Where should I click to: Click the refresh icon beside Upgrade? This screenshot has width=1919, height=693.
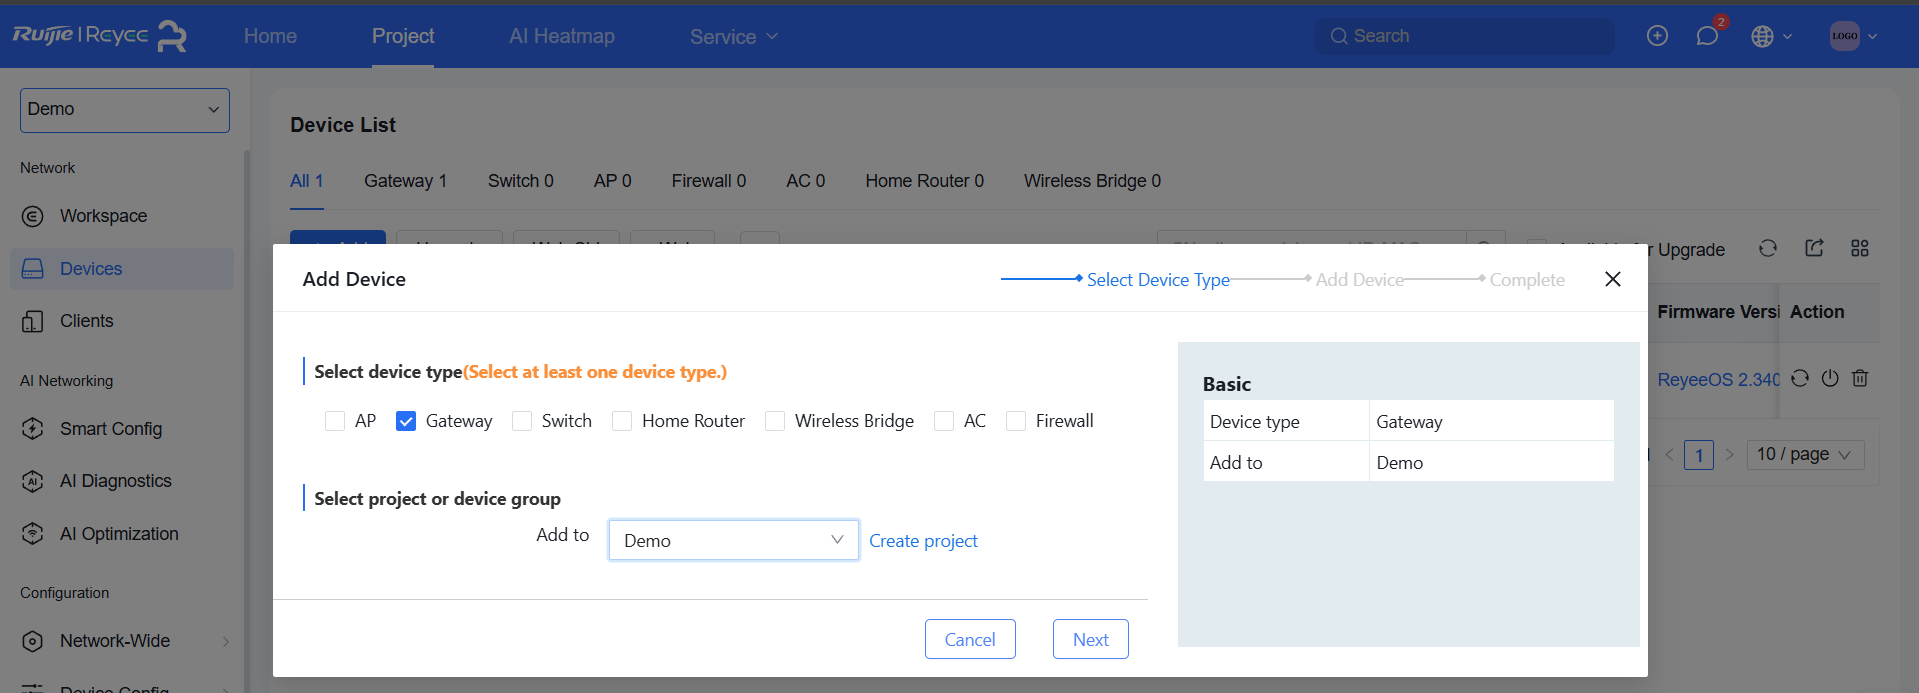(x=1768, y=248)
